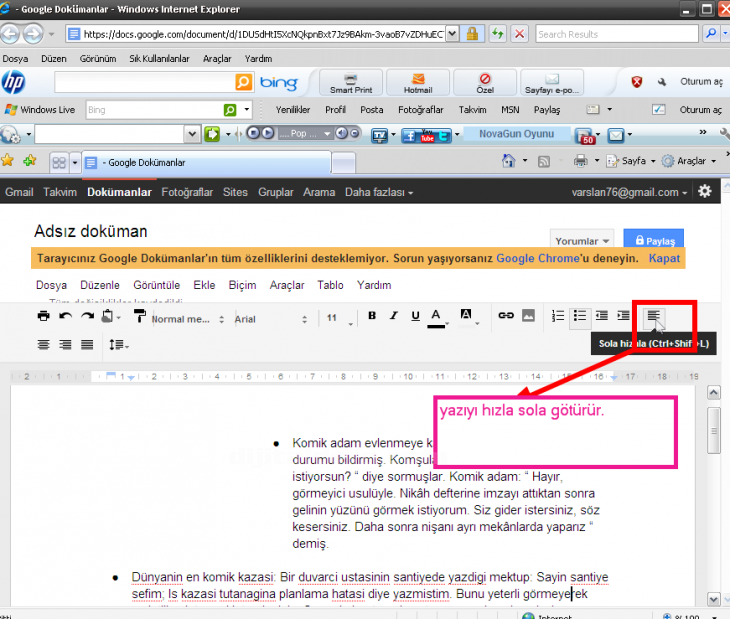This screenshot has width=730, height=619.
Task: Open the Biçim menu
Action: [x=242, y=285]
